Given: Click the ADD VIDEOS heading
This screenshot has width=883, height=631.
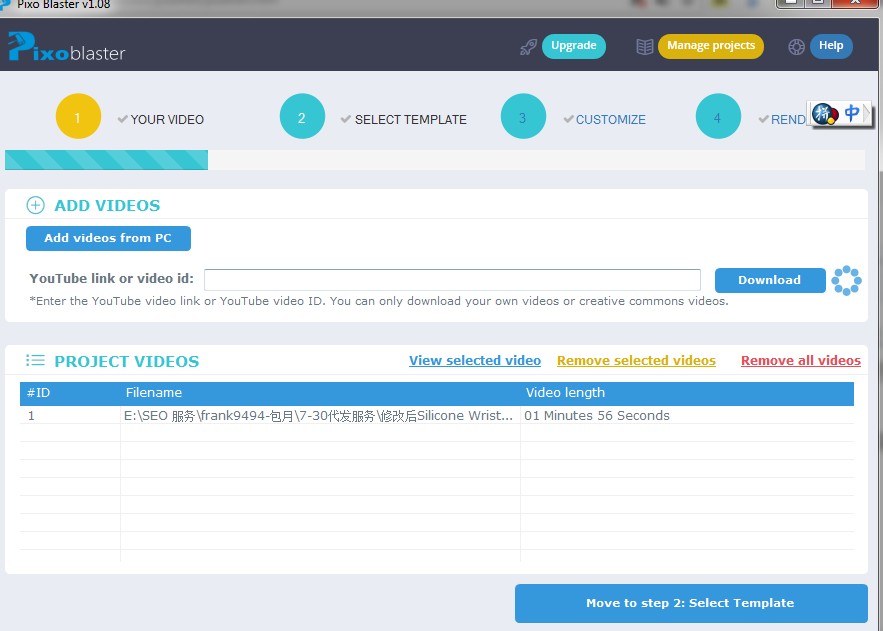Looking at the screenshot, I should click(107, 205).
